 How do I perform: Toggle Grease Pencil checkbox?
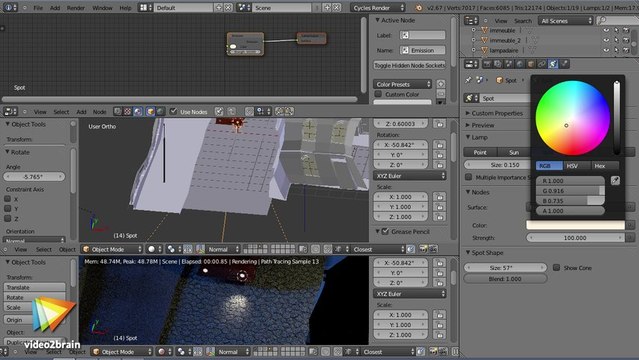click(x=385, y=231)
